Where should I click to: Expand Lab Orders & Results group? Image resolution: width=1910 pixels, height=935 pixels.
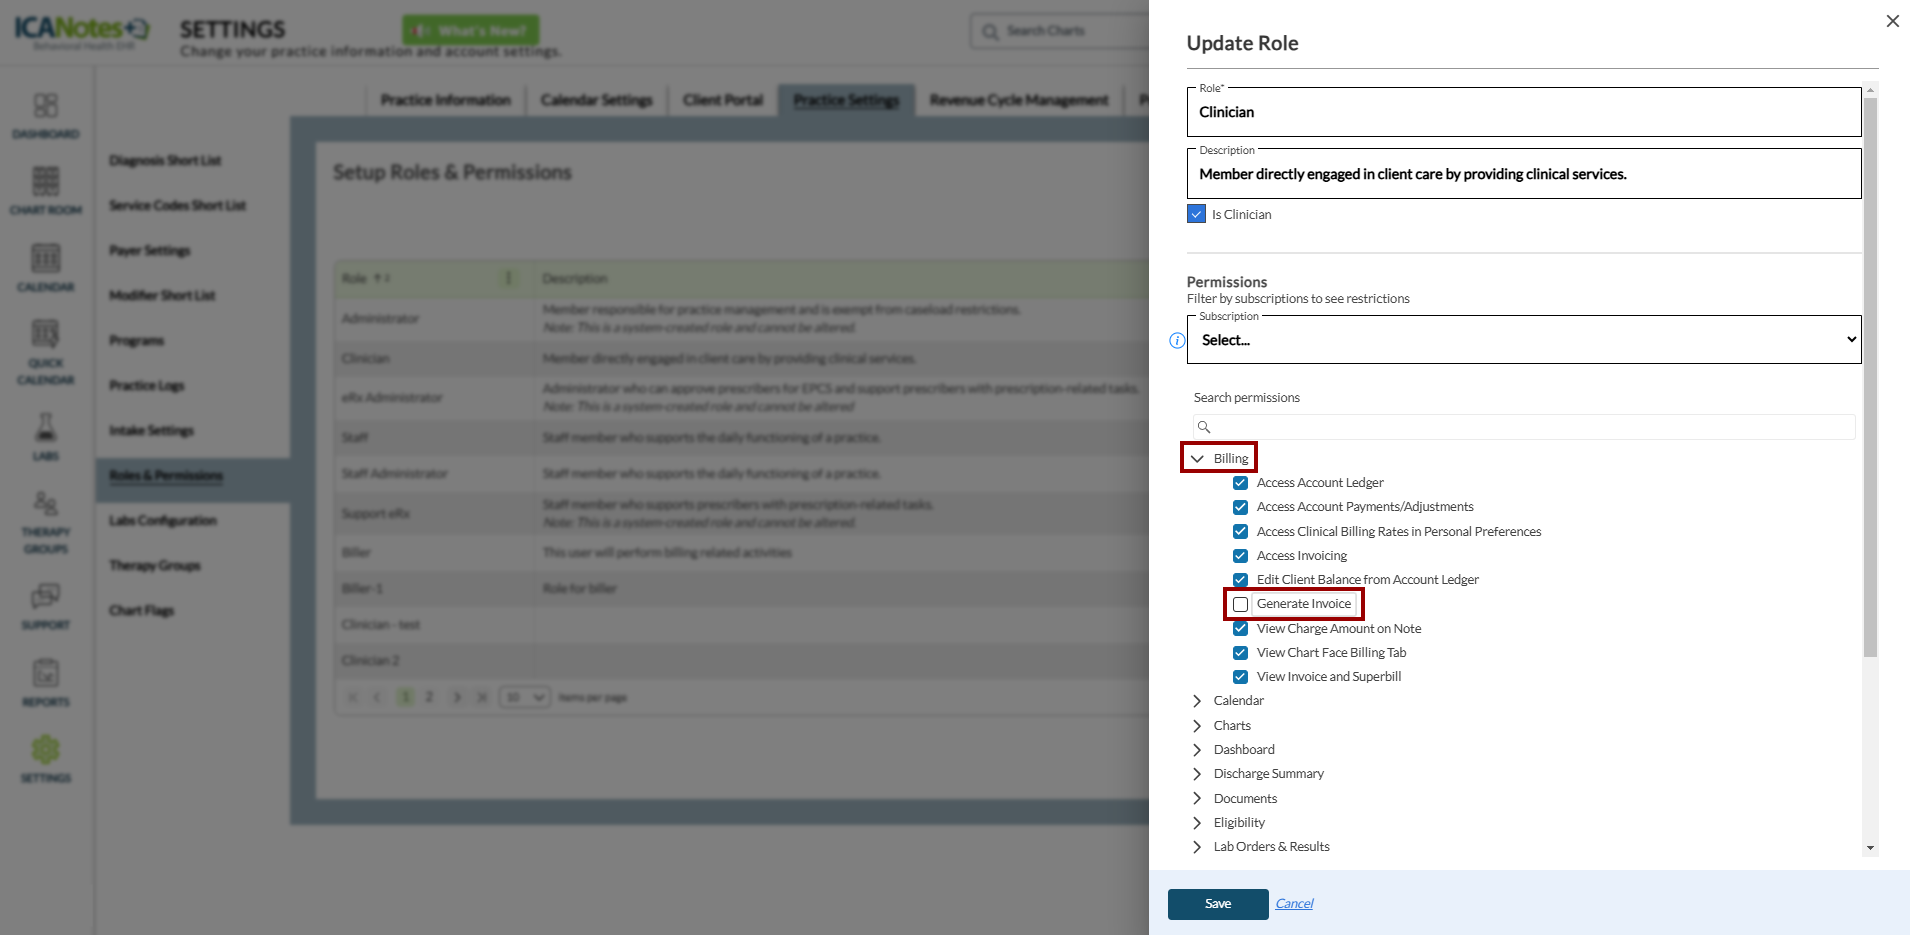coord(1197,847)
